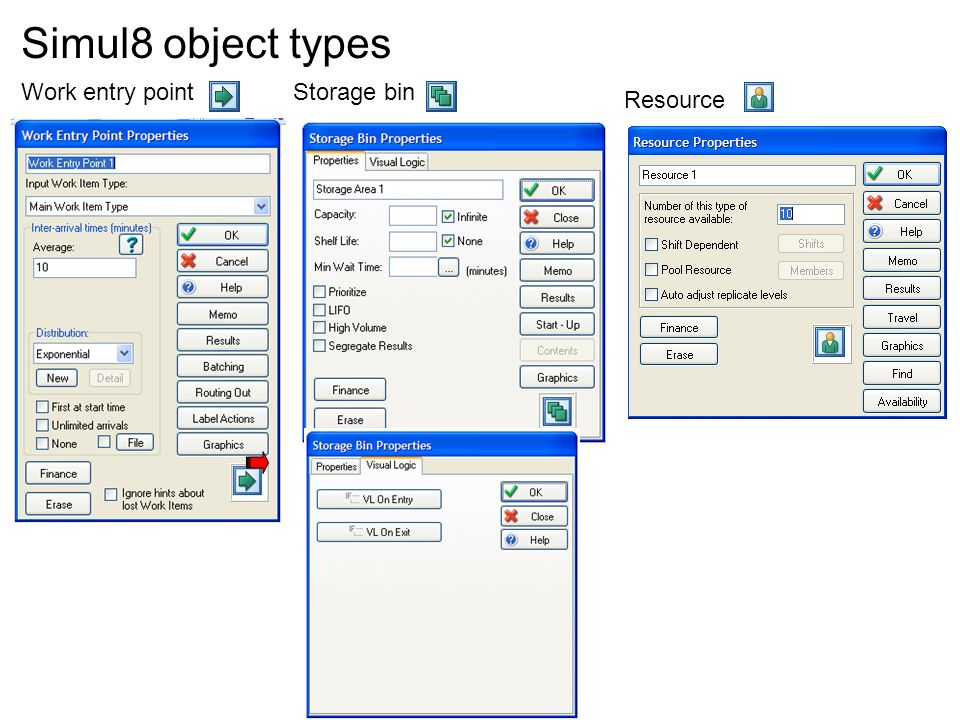This screenshot has height=720, width=960.
Task: Select the Visual Logic tab in the lower Storage Bin dialog
Action: pos(391,465)
